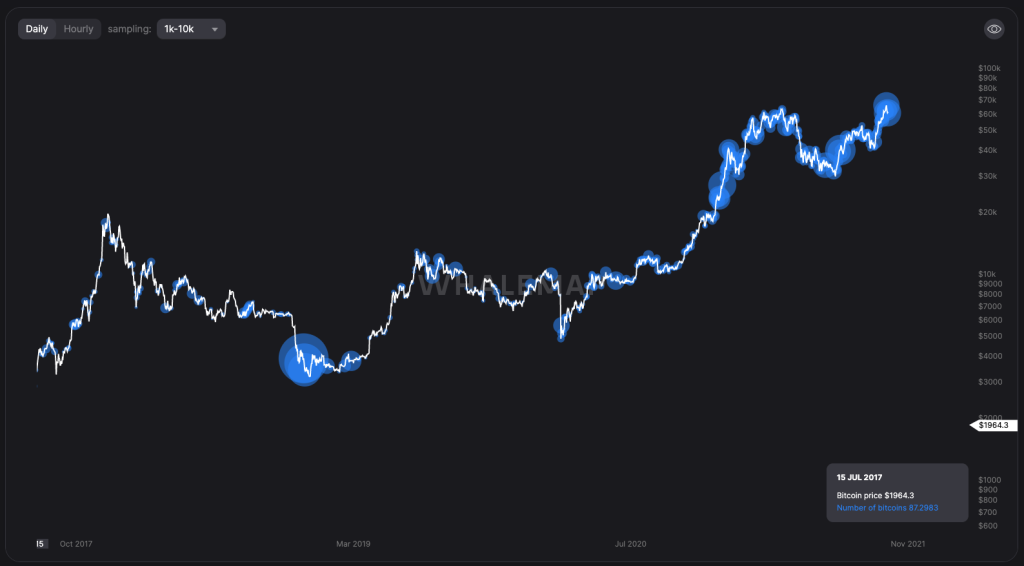This screenshot has height=566, width=1024.
Task: Click the Oct 2017 date axis label
Action: click(x=77, y=544)
